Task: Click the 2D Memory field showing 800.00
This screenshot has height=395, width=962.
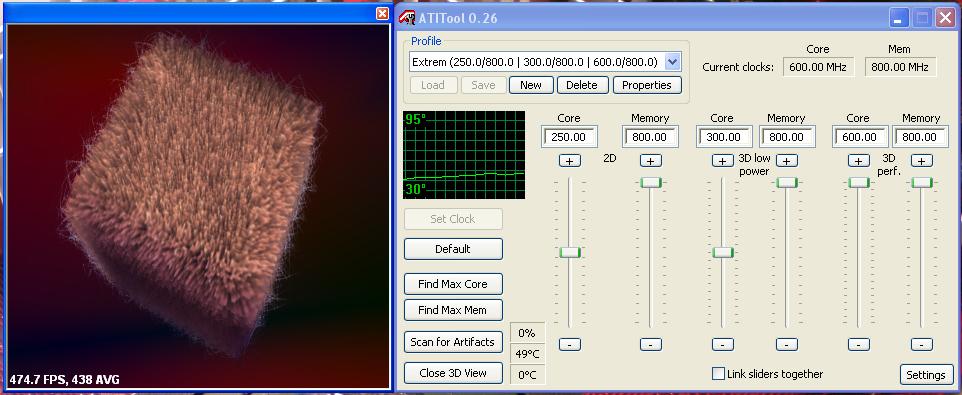Action: (x=650, y=137)
